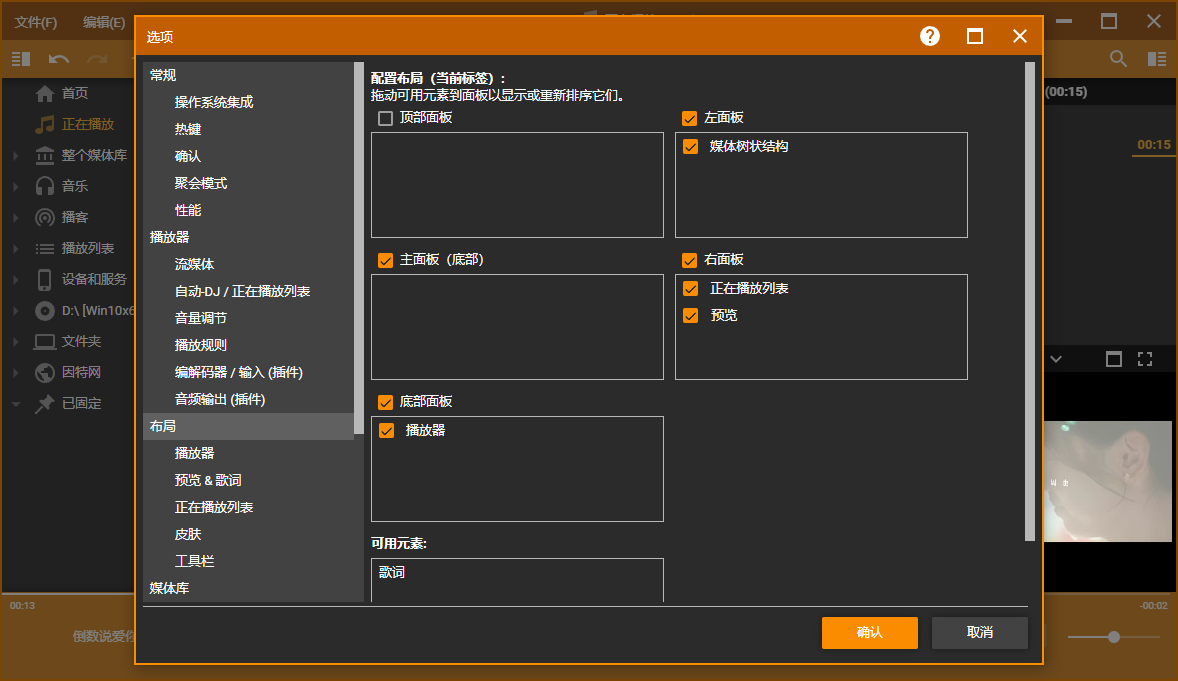
Task: Click the podcast icon in the sidebar
Action: click(45, 217)
